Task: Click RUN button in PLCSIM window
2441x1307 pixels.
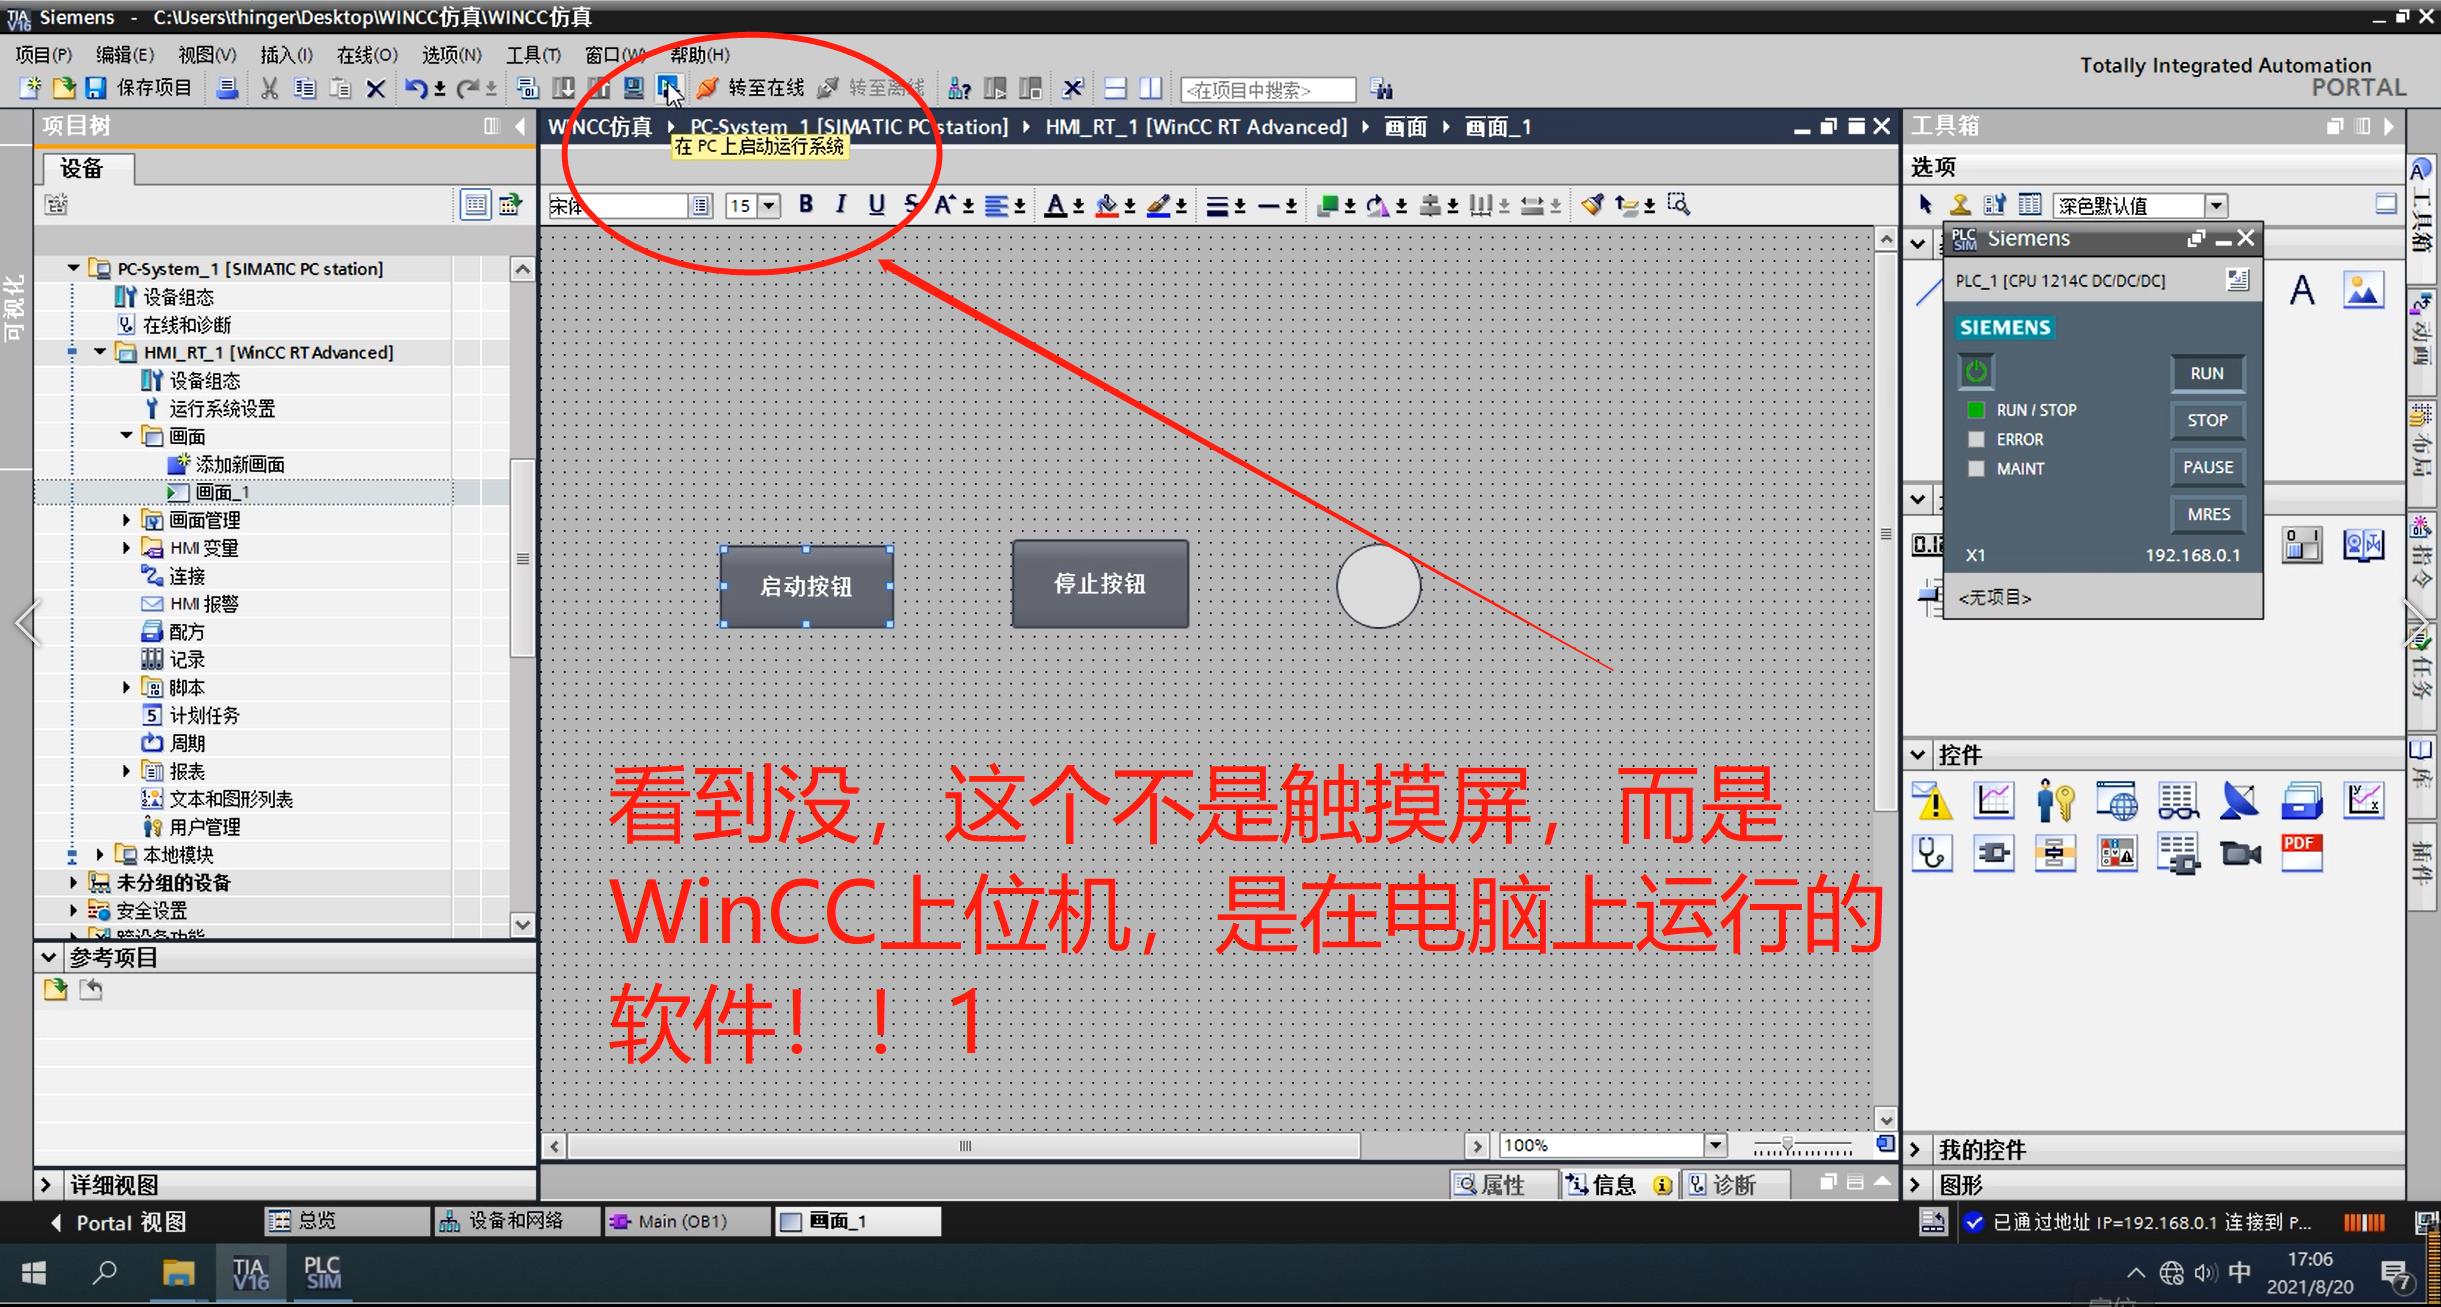Action: pyautogui.click(x=2207, y=373)
